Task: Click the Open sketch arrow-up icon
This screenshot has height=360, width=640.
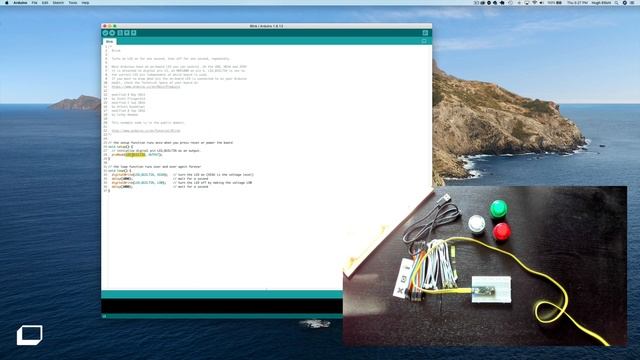Action: pyautogui.click(x=127, y=33)
